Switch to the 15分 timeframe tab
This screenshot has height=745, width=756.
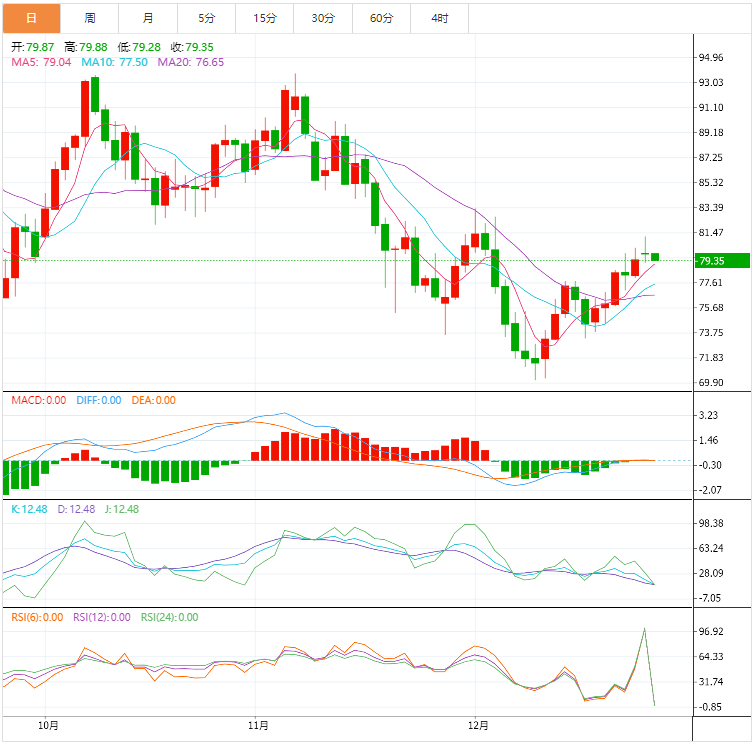pyautogui.click(x=265, y=18)
